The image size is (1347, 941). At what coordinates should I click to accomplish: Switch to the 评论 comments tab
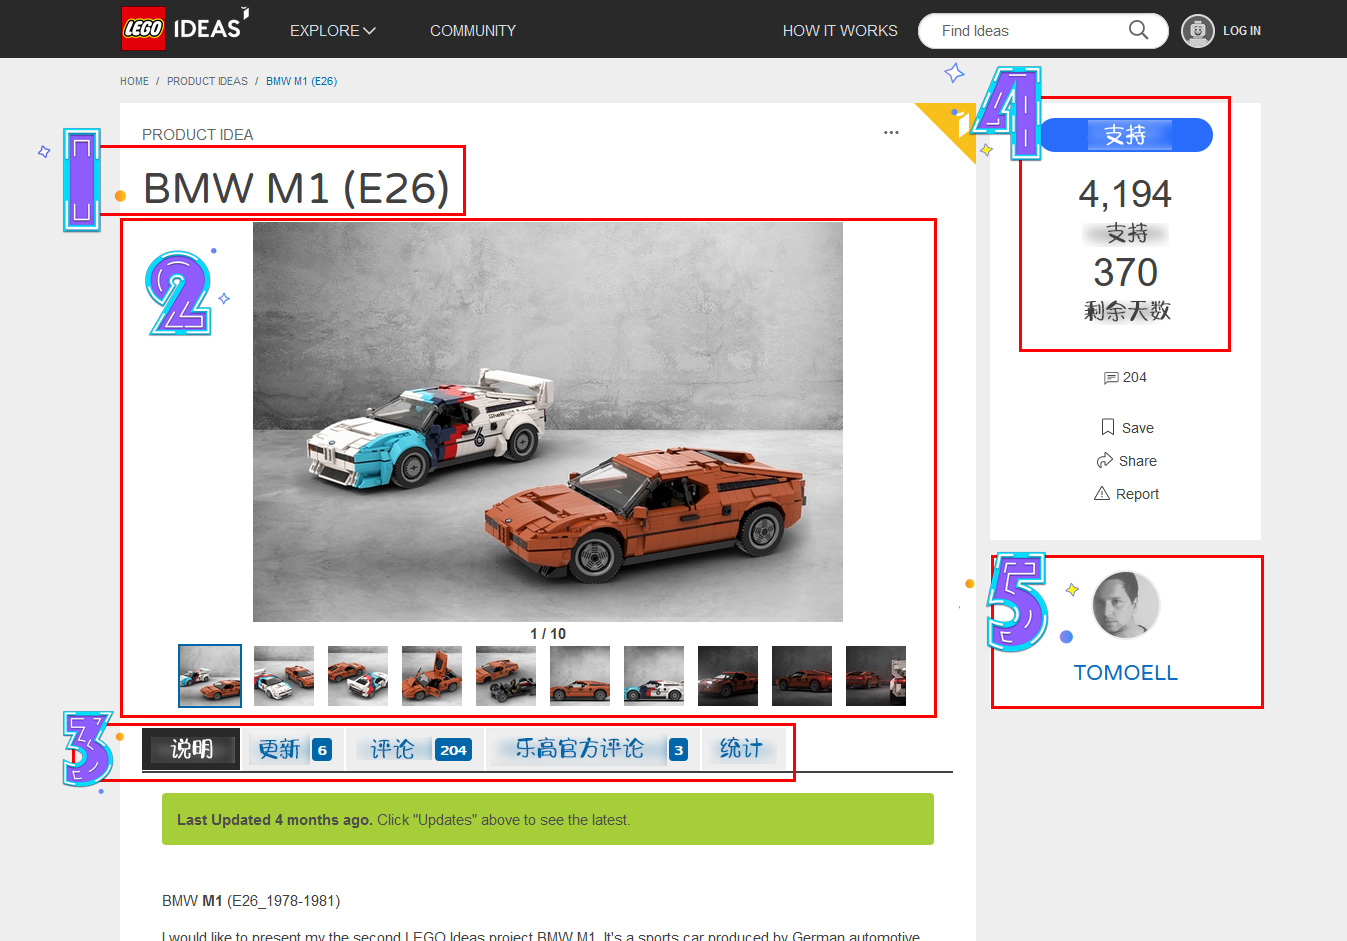click(415, 749)
